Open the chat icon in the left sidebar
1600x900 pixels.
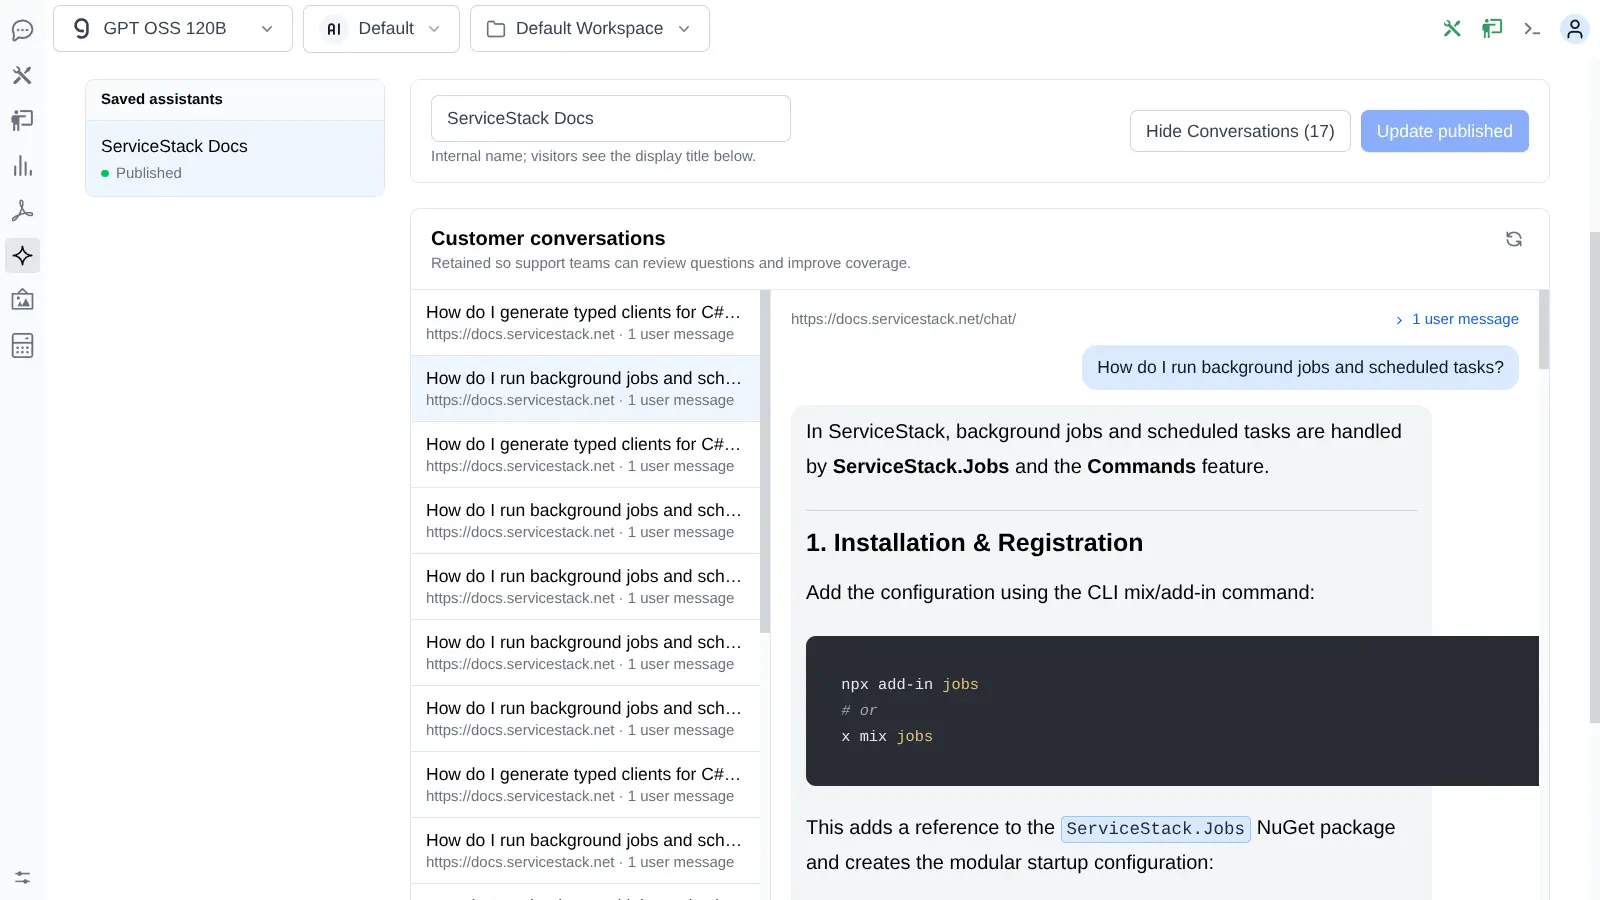22,30
